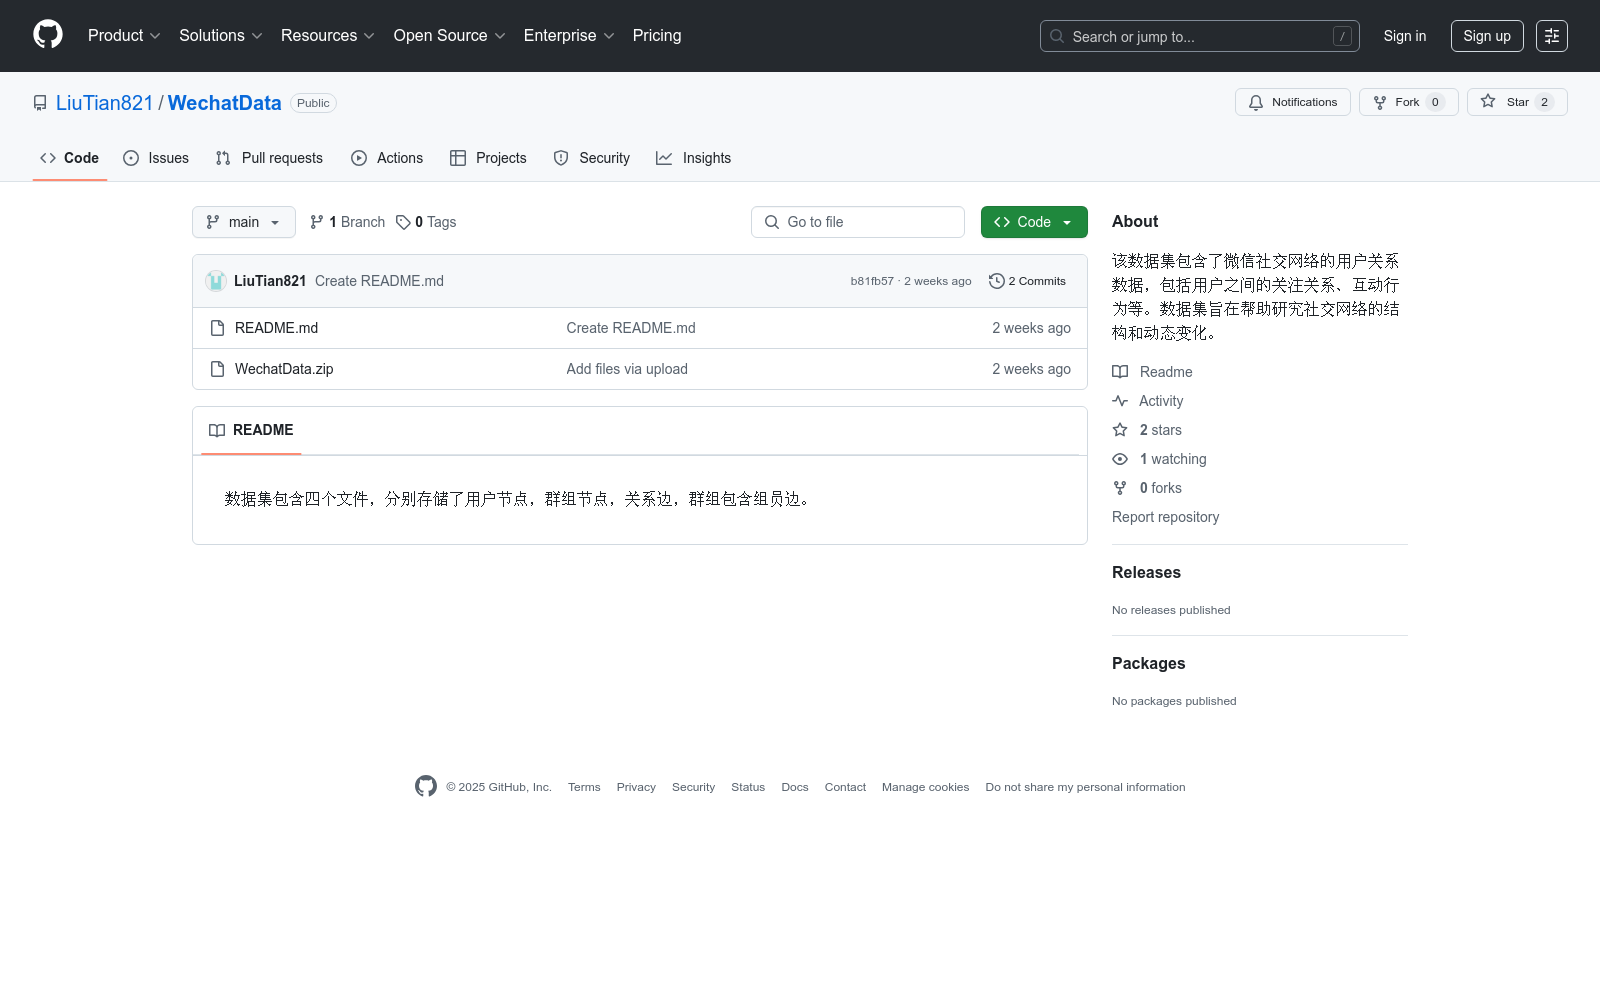Open the repository Security tab
1600x1000 pixels.
coord(592,158)
